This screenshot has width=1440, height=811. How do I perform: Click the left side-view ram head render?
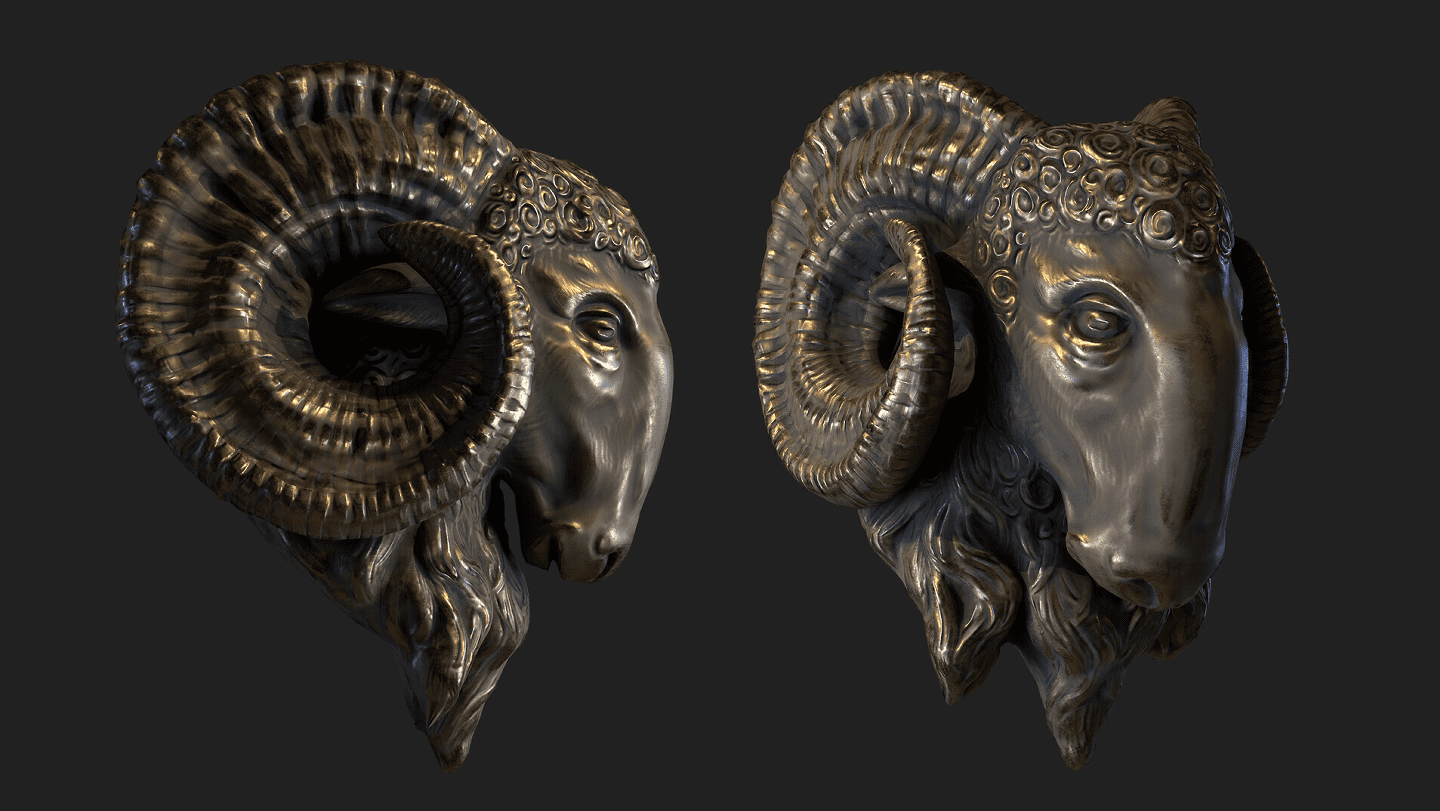tap(395, 415)
